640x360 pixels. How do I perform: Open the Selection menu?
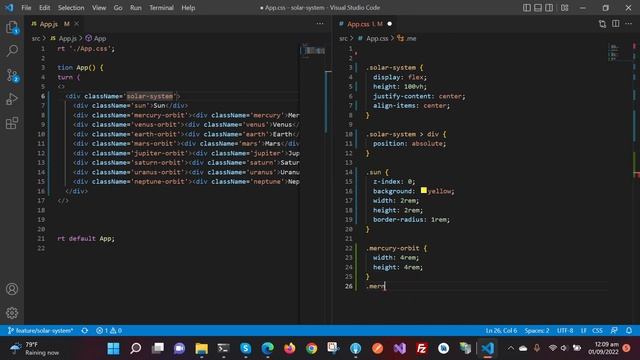(71, 8)
